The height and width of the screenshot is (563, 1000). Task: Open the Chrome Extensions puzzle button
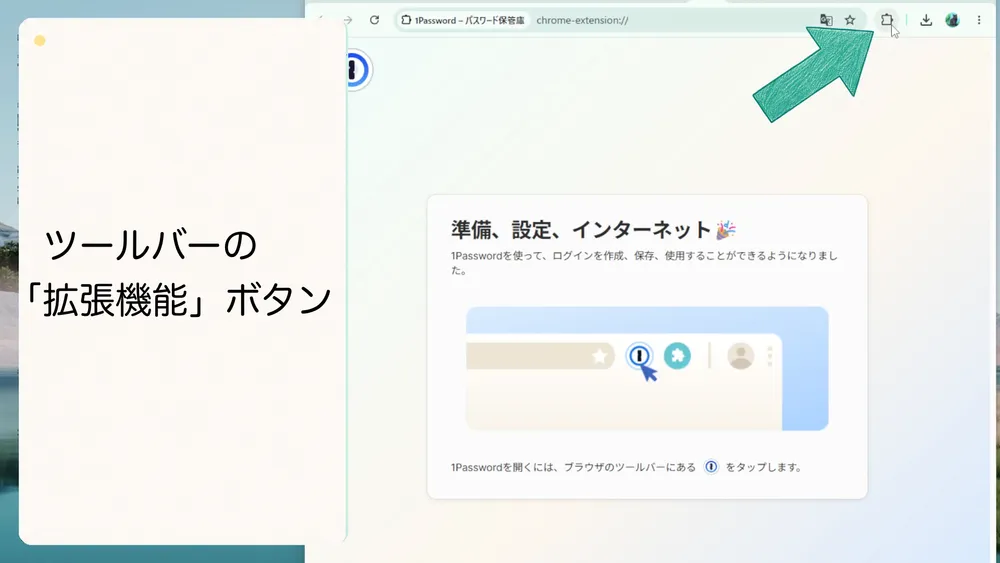[x=886, y=20]
